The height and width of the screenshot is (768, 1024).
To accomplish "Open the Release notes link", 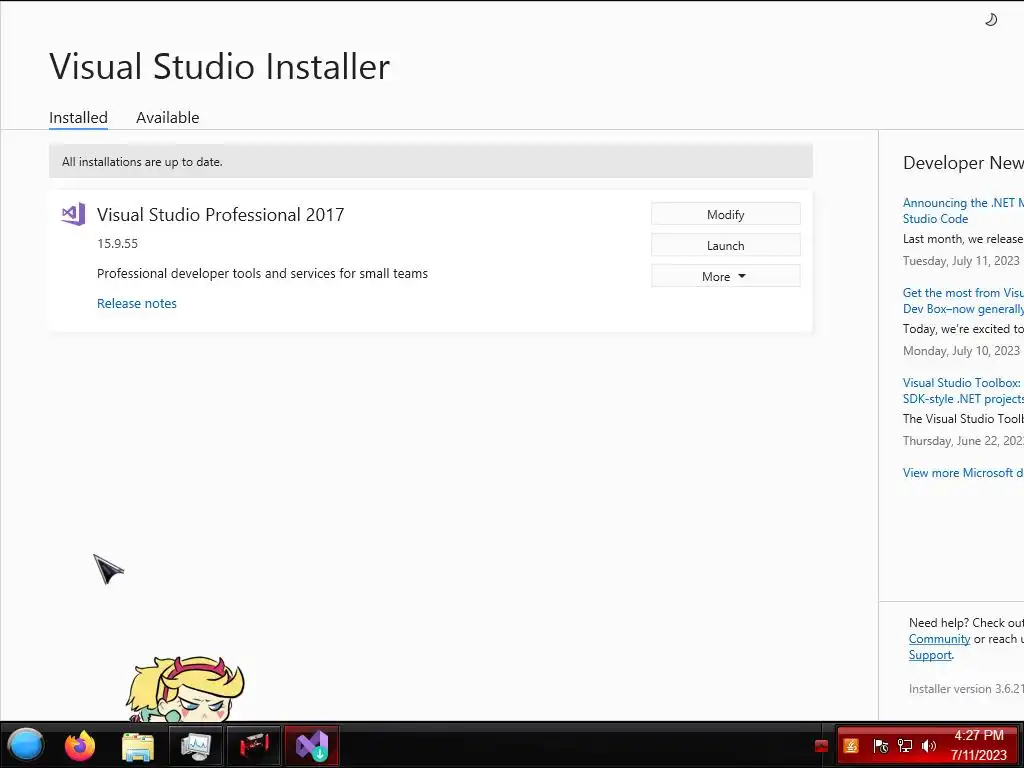I will pos(136,303).
